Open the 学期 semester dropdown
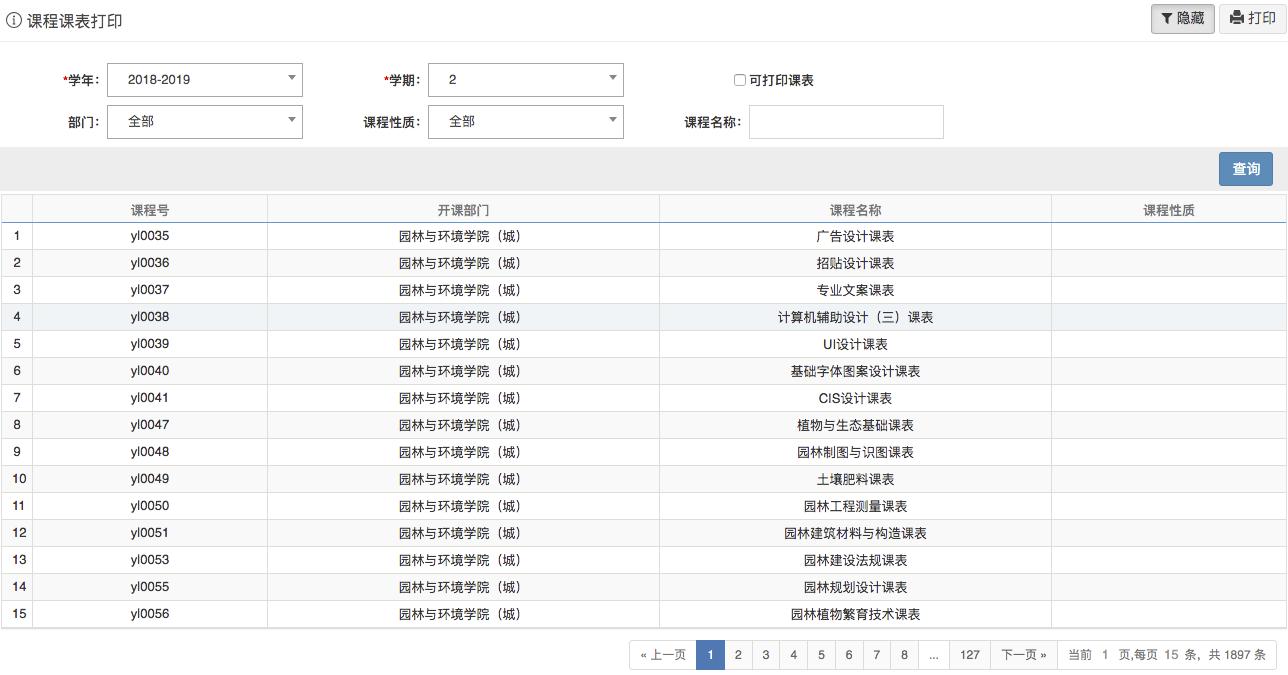Image resolution: width=1288 pixels, height=675 pixels. [x=612, y=79]
